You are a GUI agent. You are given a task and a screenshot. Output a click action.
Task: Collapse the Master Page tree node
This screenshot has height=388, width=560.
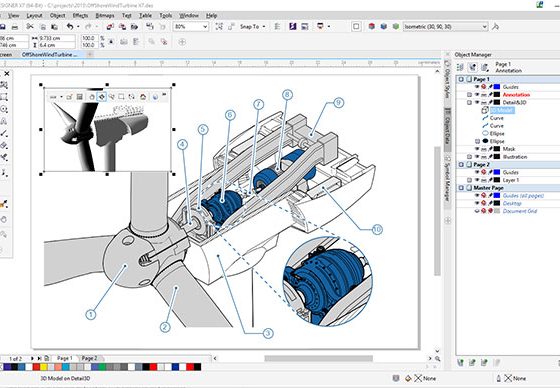[x=461, y=188]
